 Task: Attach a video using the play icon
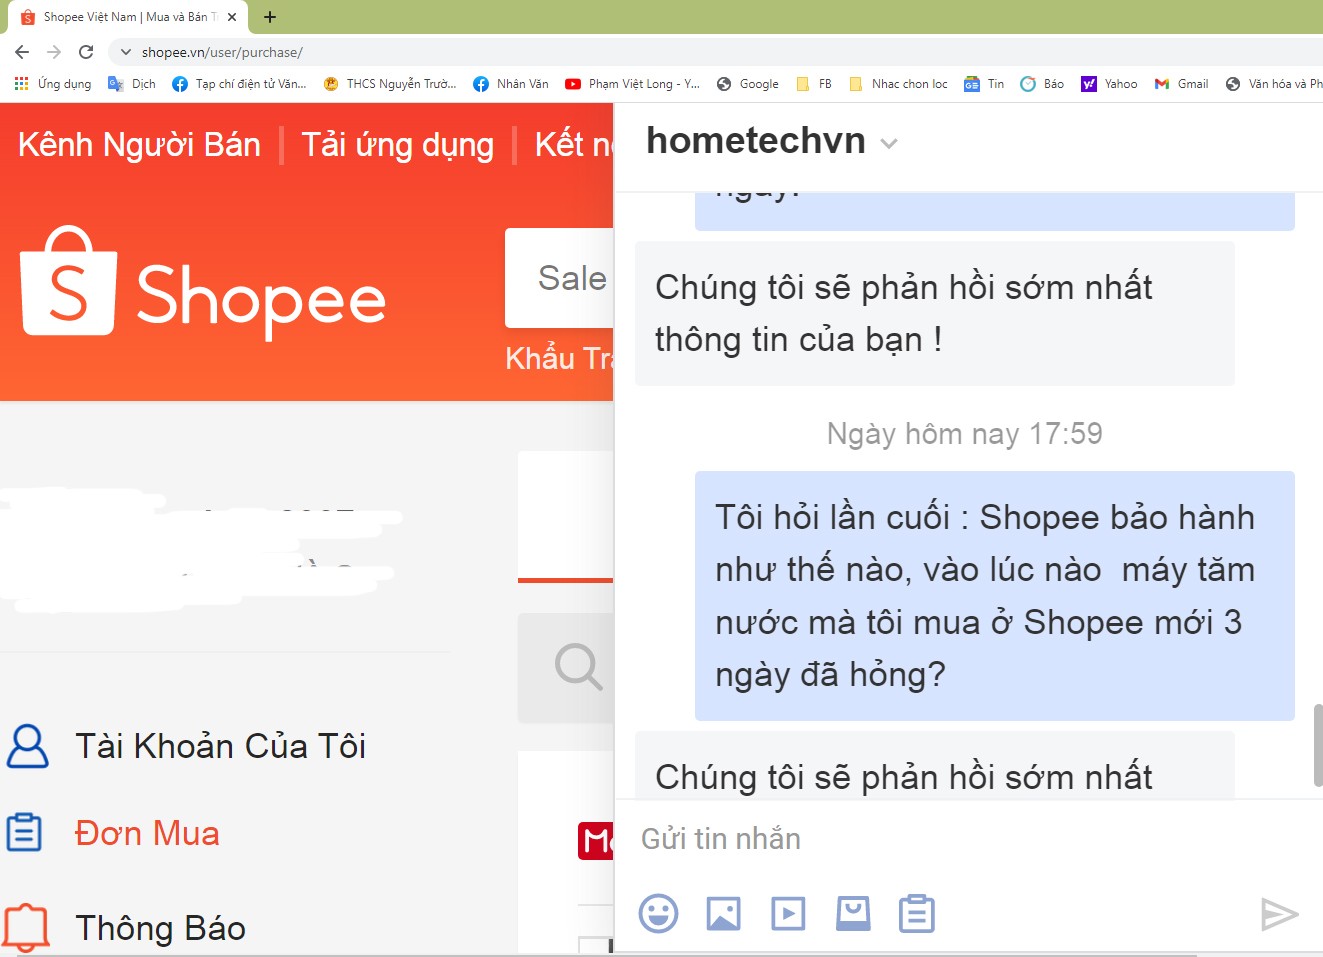click(788, 913)
